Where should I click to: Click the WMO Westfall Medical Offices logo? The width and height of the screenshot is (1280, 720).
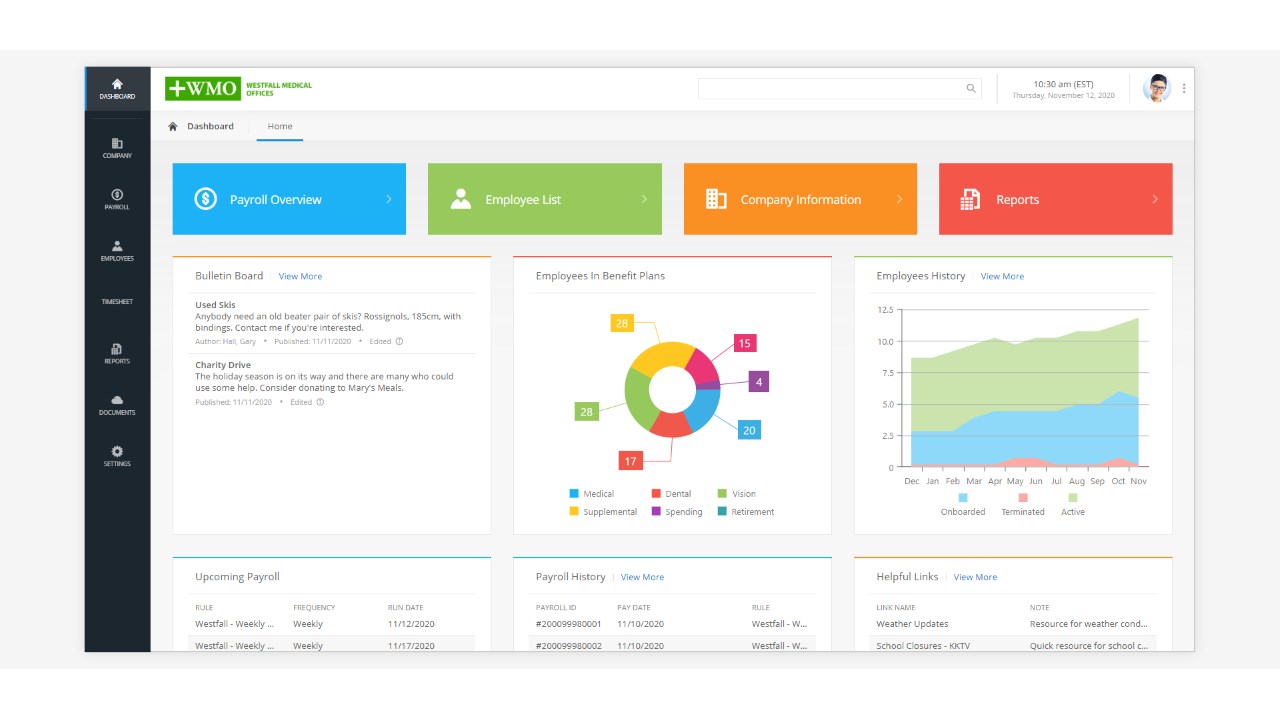239,89
